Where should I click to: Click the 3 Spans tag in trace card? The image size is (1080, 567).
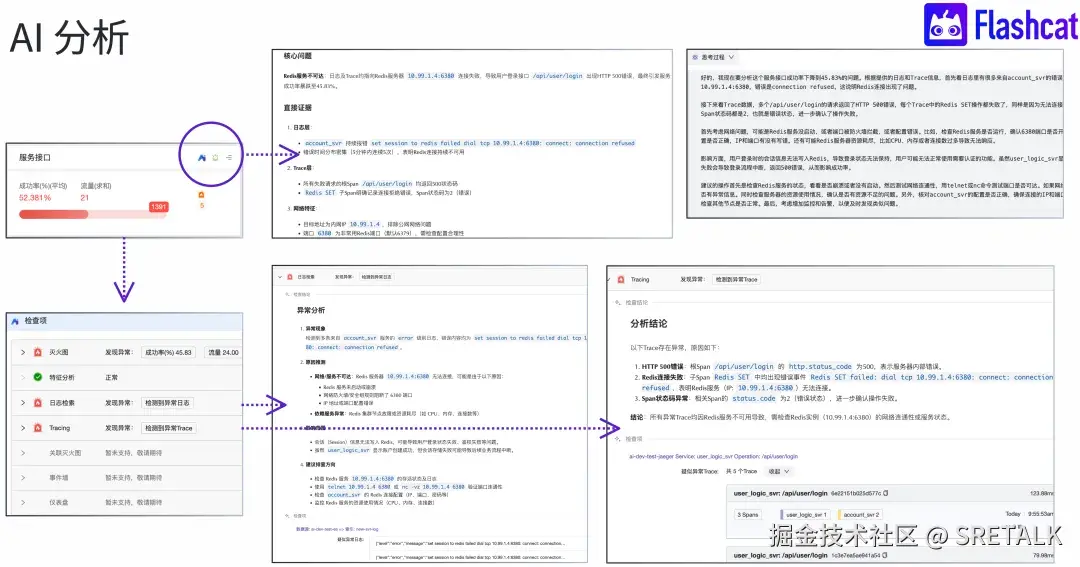pos(748,515)
